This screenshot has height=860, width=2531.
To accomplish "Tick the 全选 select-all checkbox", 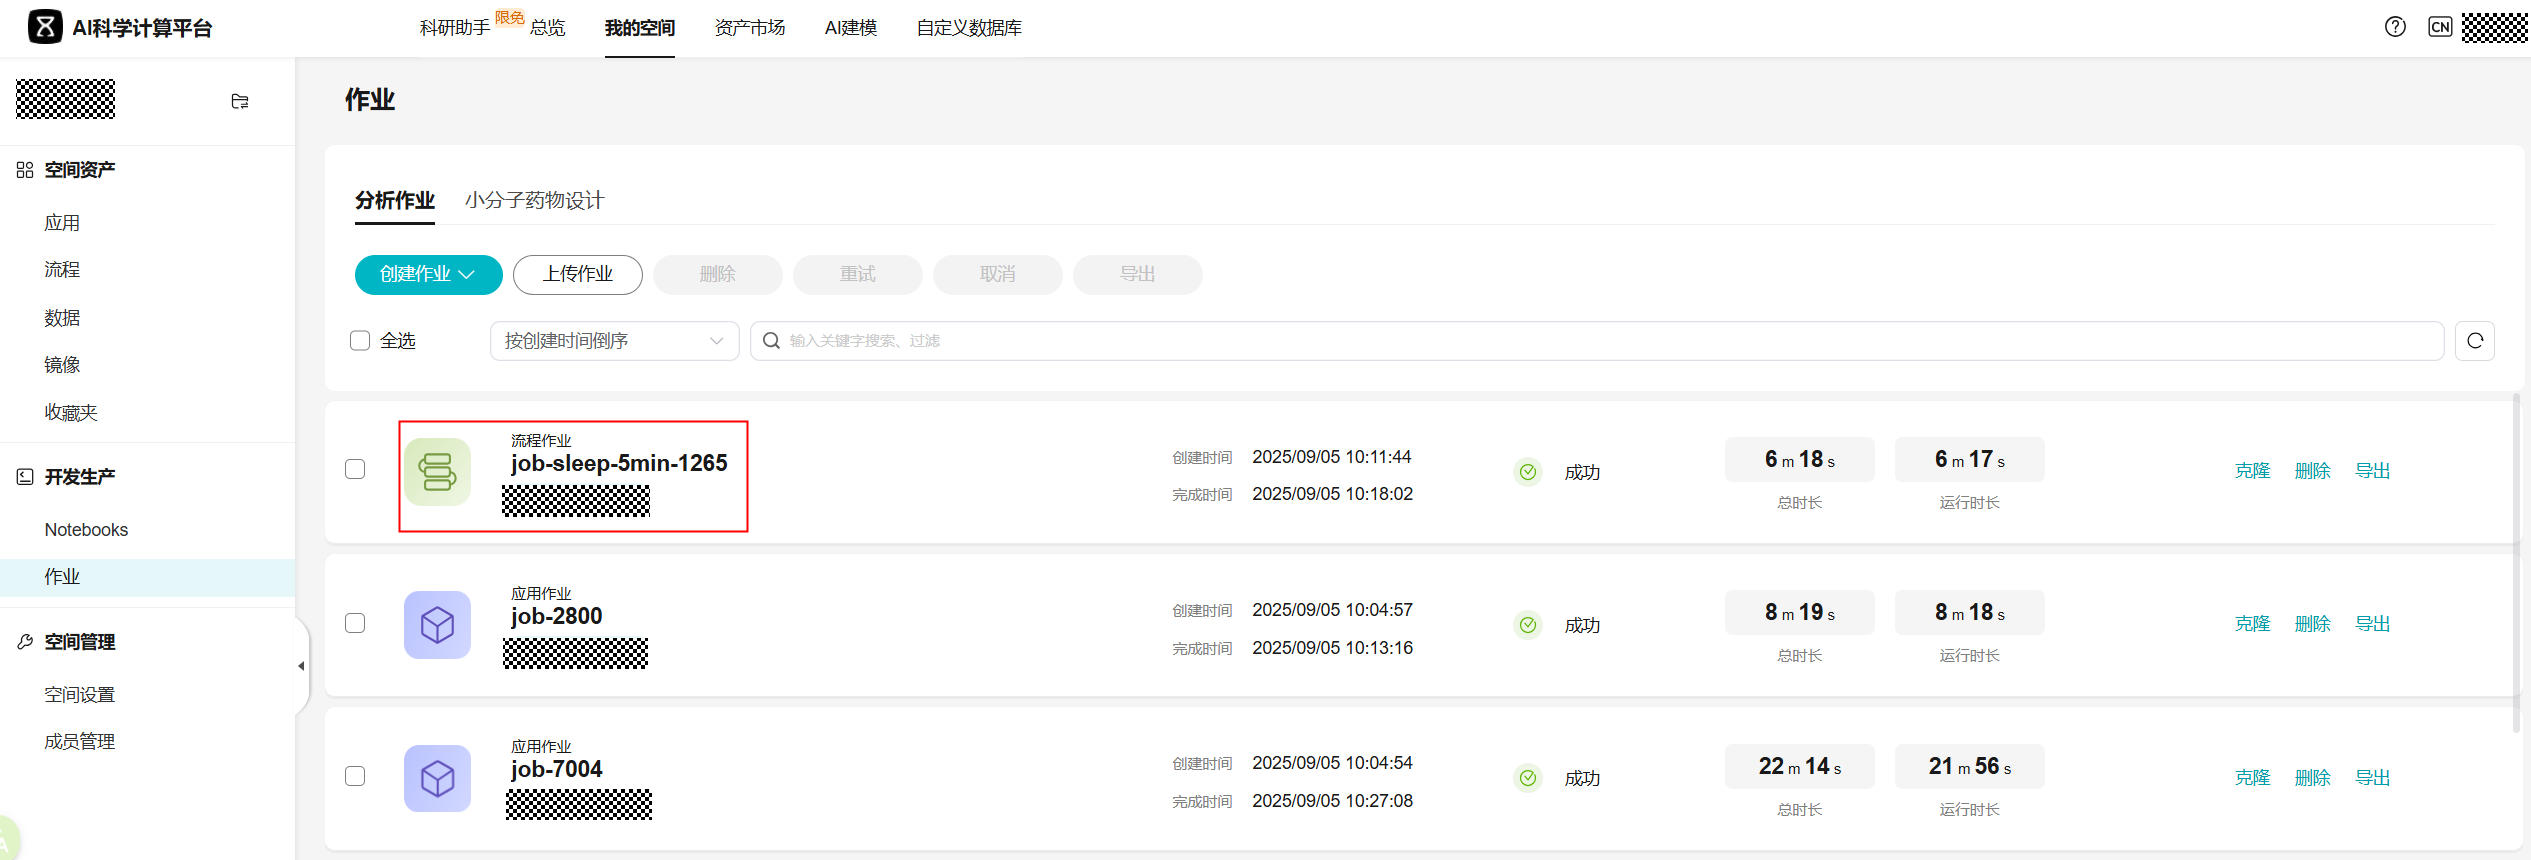I will 360,341.
